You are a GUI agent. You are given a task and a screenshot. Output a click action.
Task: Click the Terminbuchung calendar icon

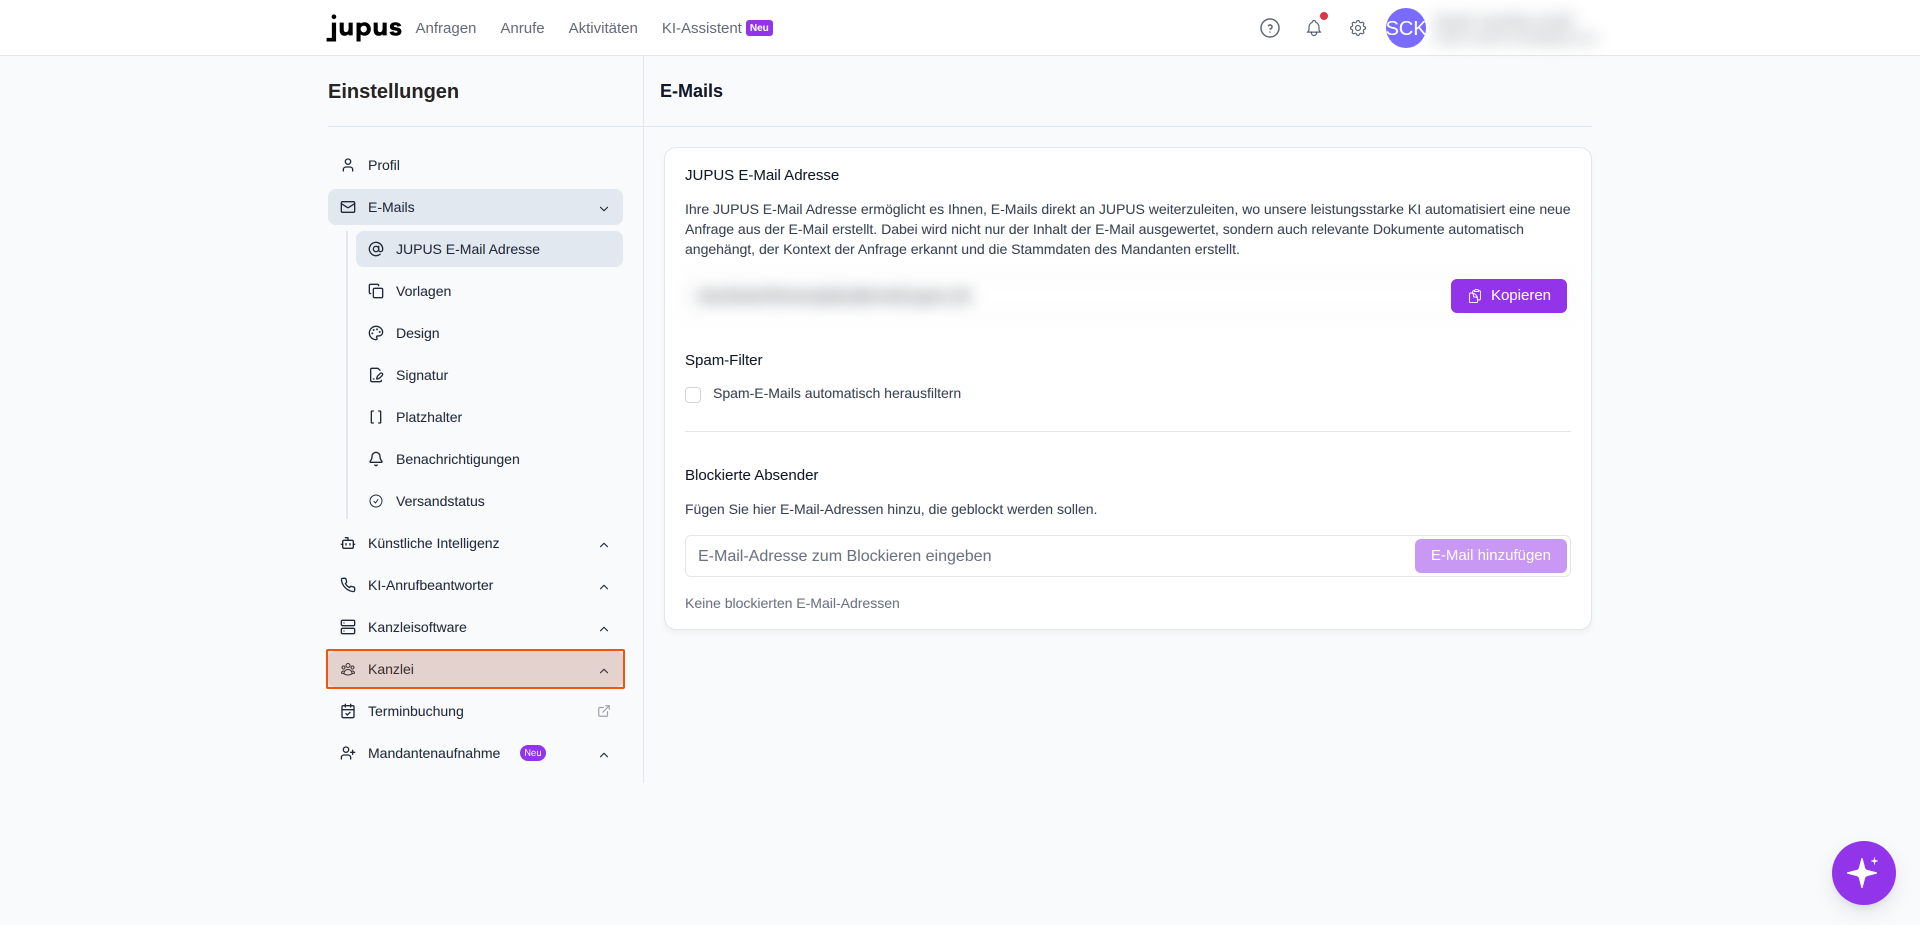pos(348,711)
